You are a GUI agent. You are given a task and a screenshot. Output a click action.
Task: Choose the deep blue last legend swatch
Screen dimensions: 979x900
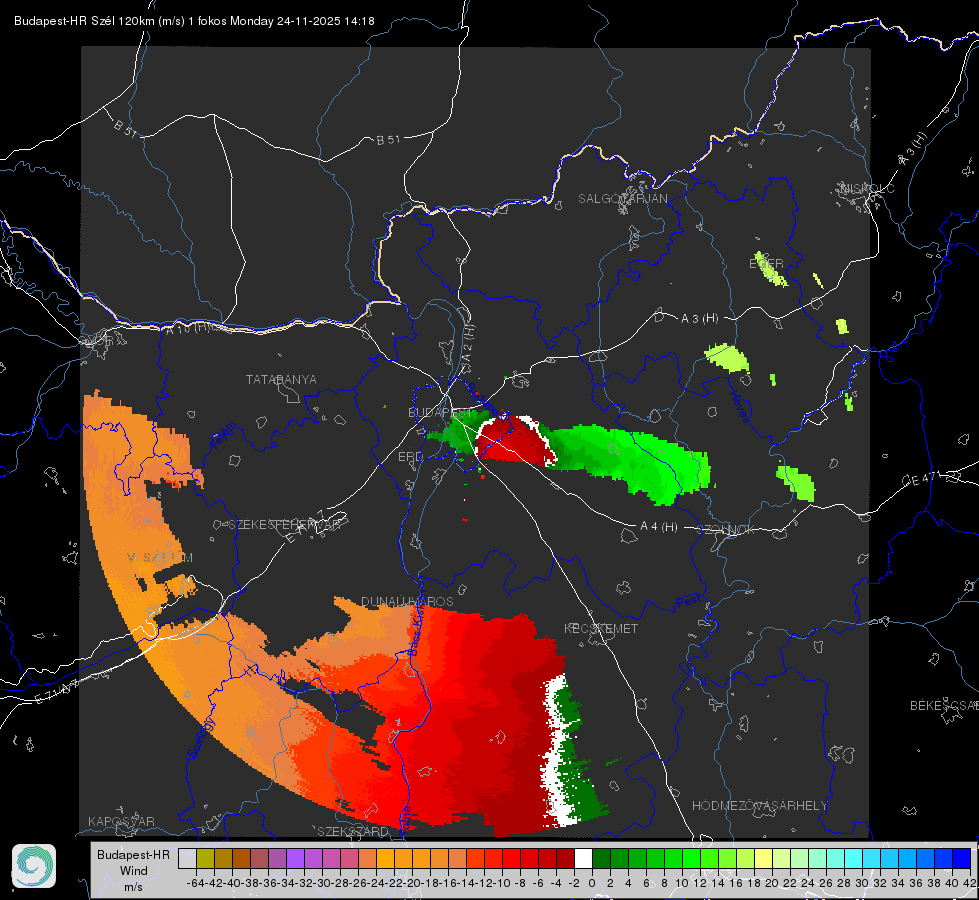(962, 858)
